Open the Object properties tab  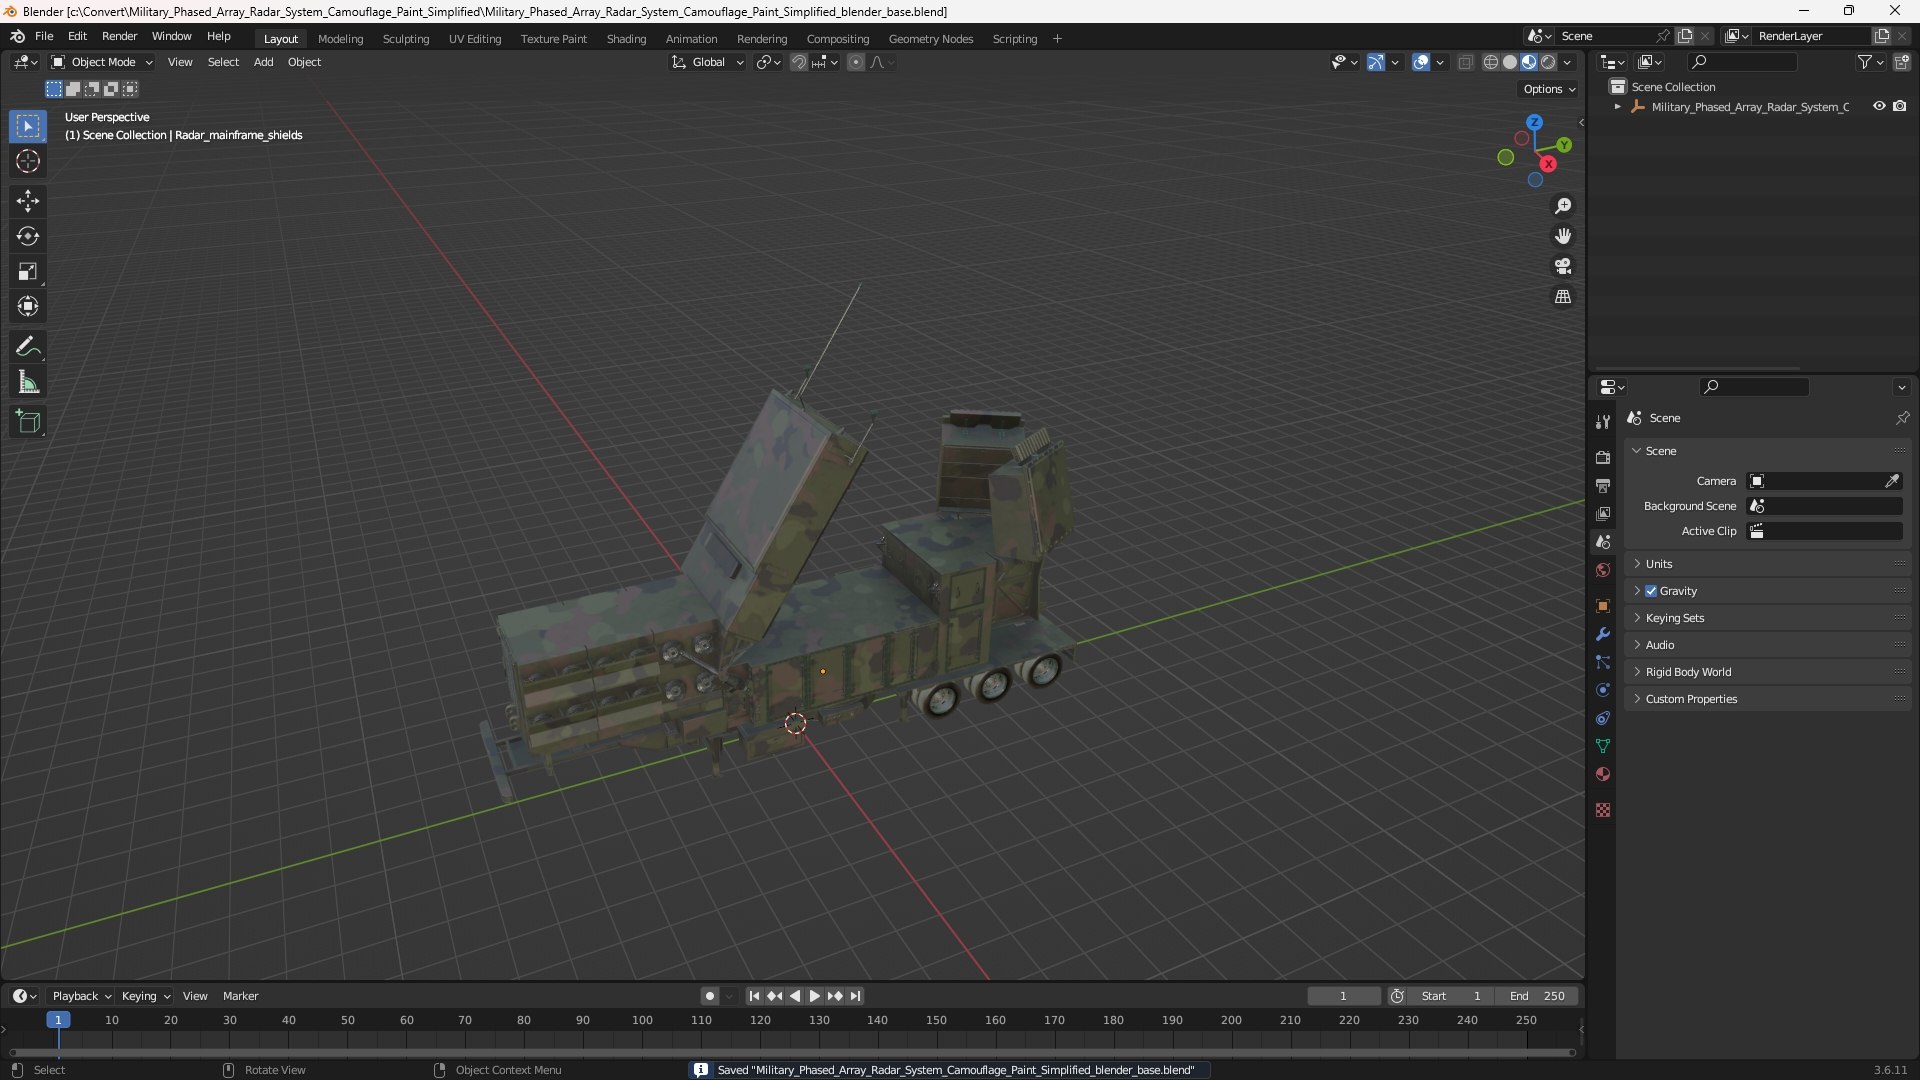[x=1603, y=606]
